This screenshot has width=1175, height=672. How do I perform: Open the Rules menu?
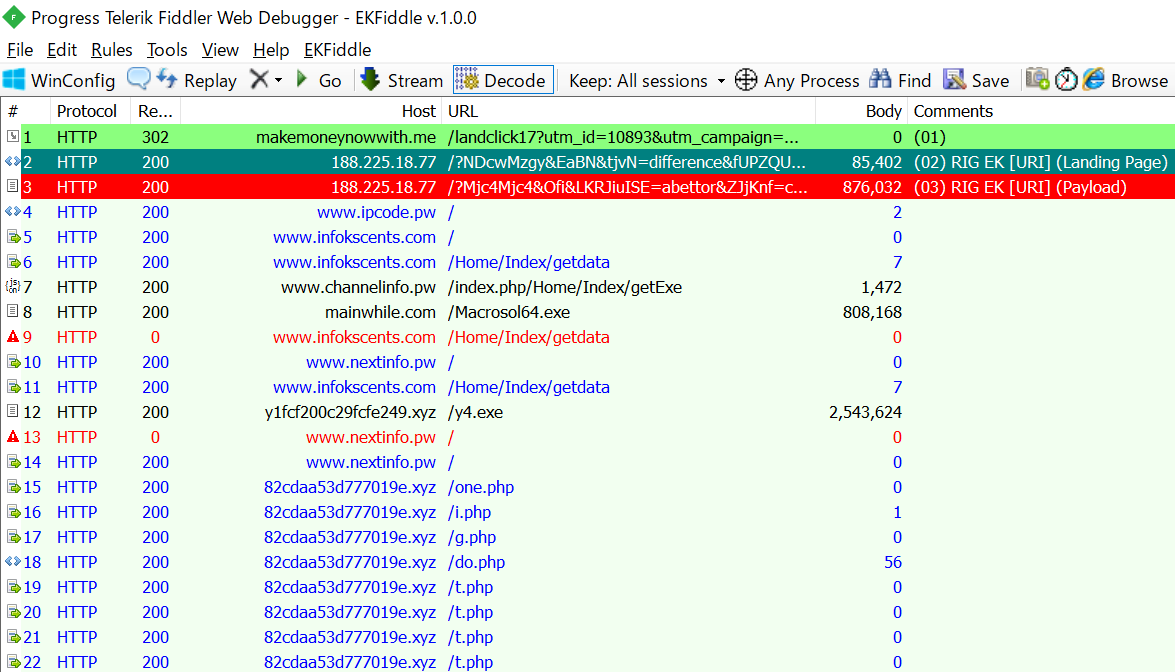point(112,49)
